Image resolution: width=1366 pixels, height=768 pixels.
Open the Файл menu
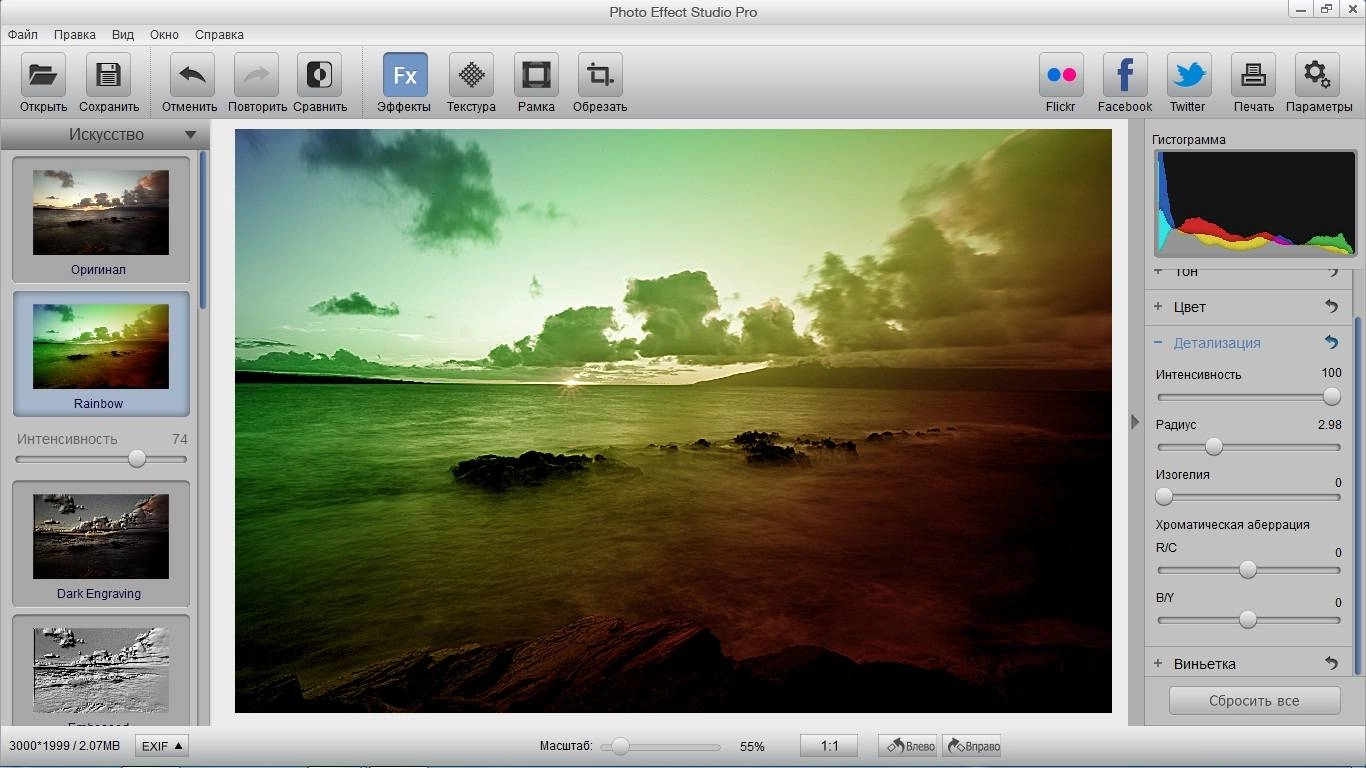coord(23,34)
